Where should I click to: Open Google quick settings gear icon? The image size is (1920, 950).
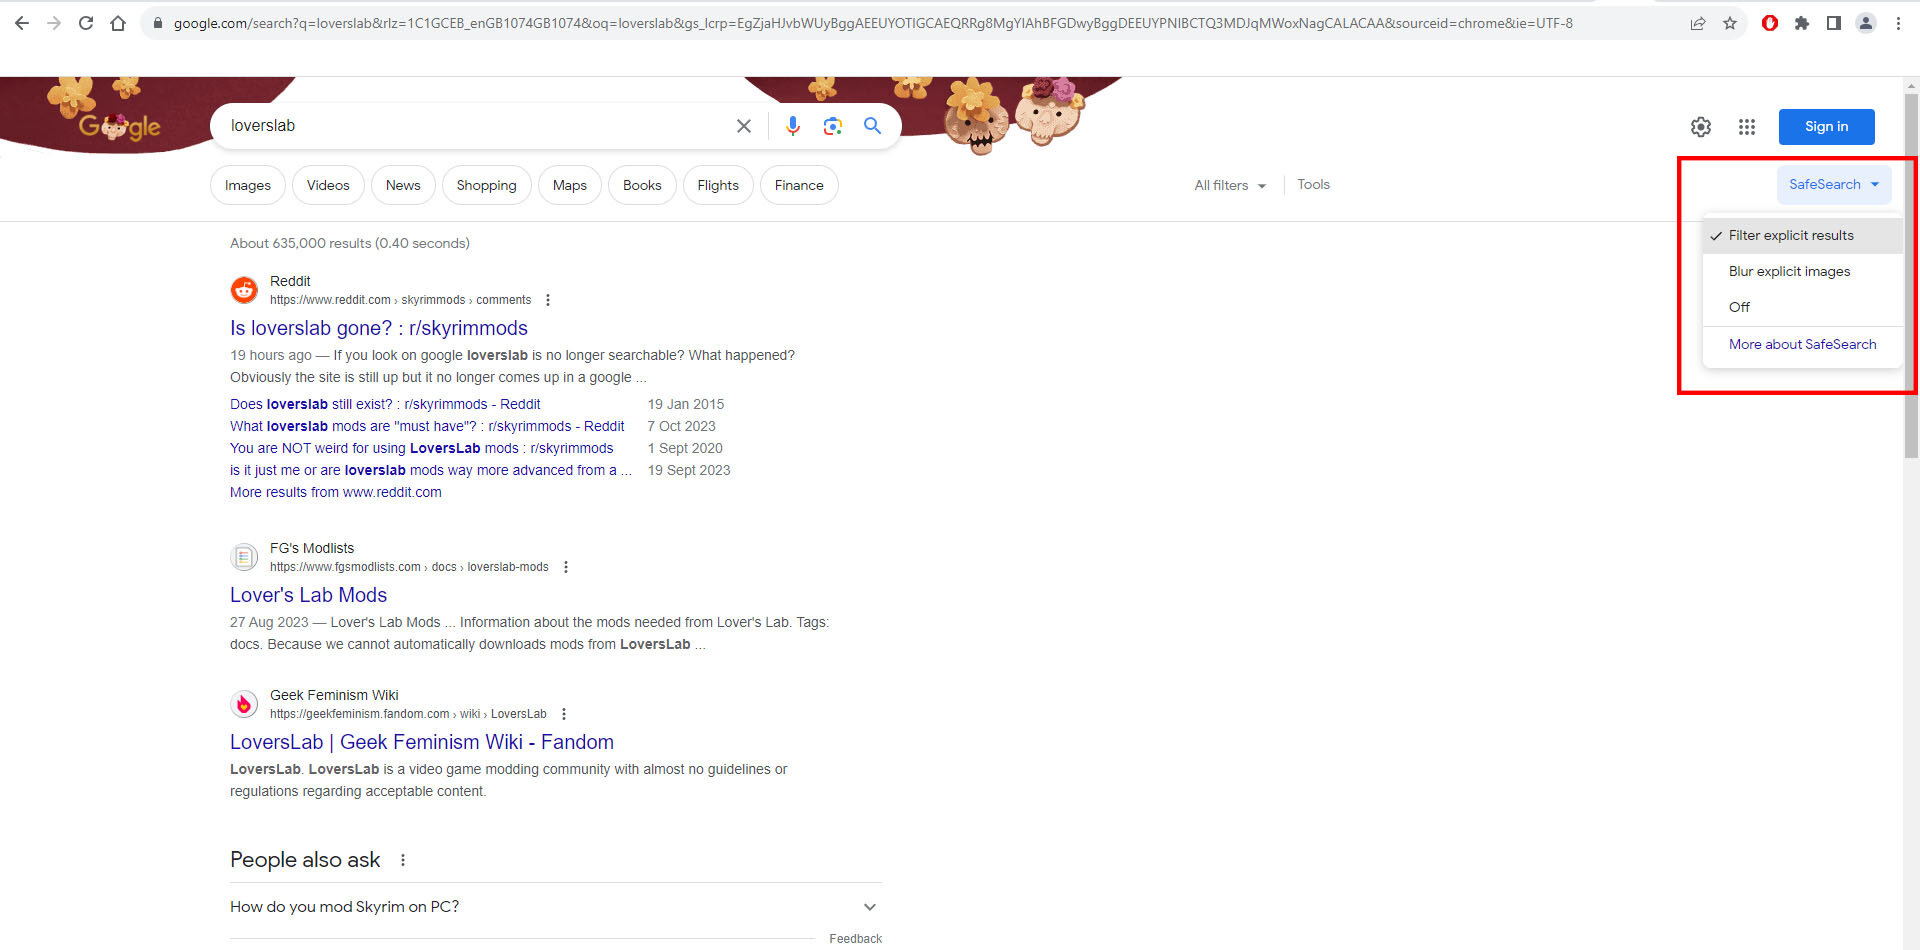point(1701,127)
